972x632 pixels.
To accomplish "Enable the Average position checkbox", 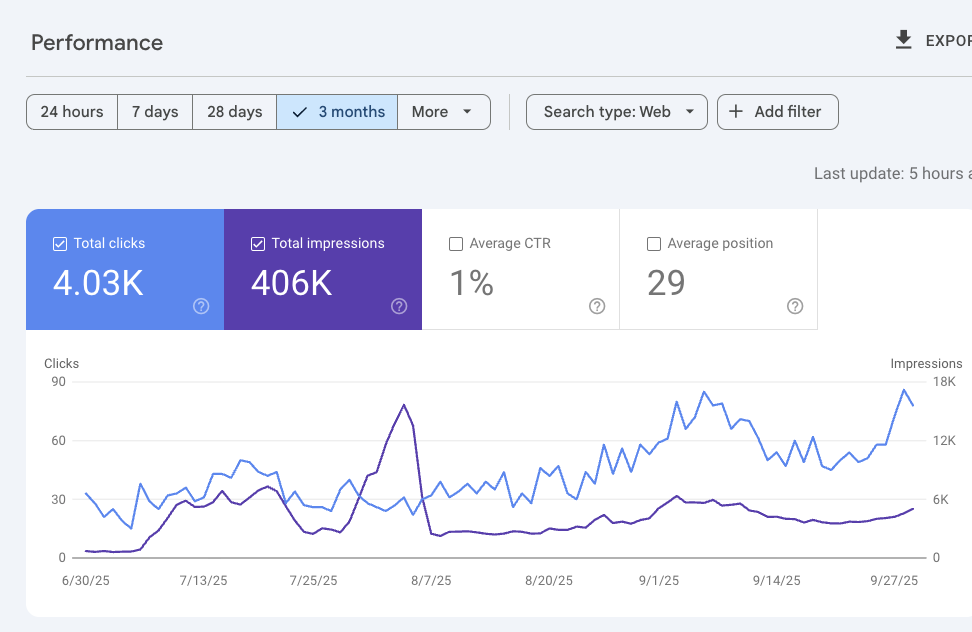I will 654,244.
